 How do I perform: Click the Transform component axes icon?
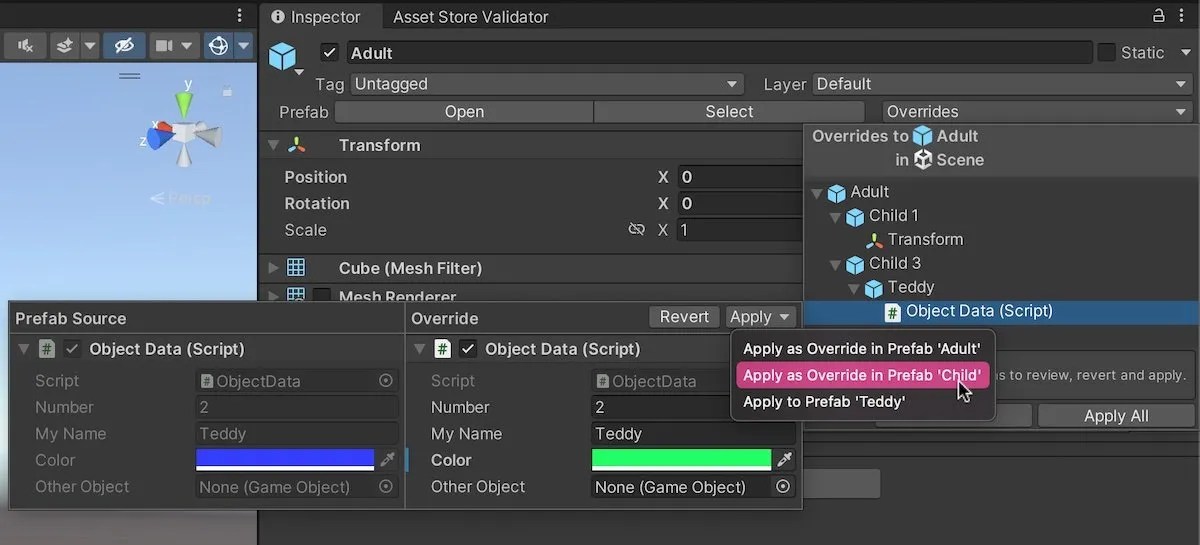coord(297,145)
